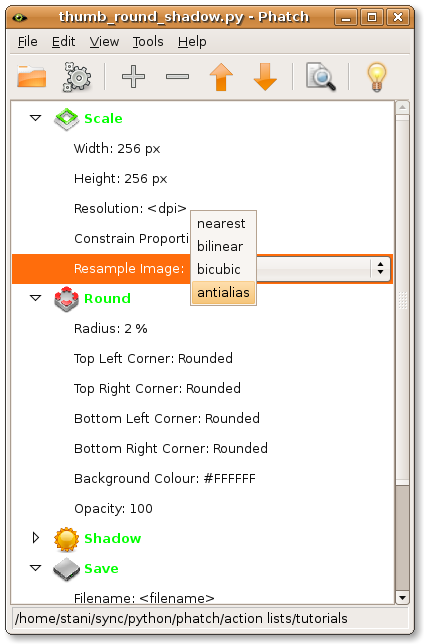Open an action list with folder icon

32,76
